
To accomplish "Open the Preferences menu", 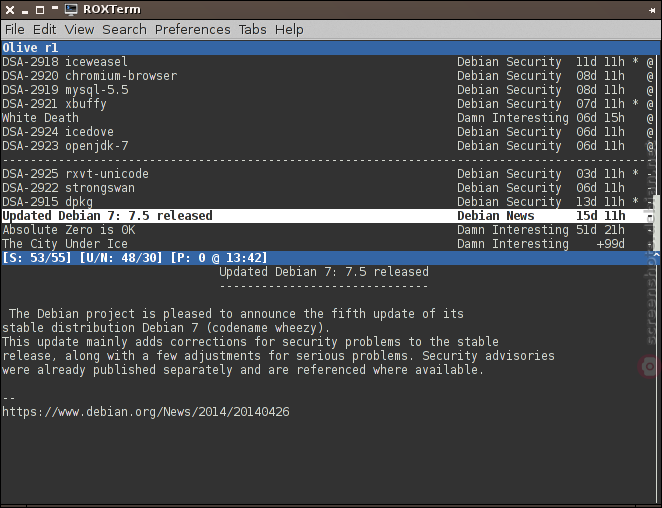I will pyautogui.click(x=193, y=30).
